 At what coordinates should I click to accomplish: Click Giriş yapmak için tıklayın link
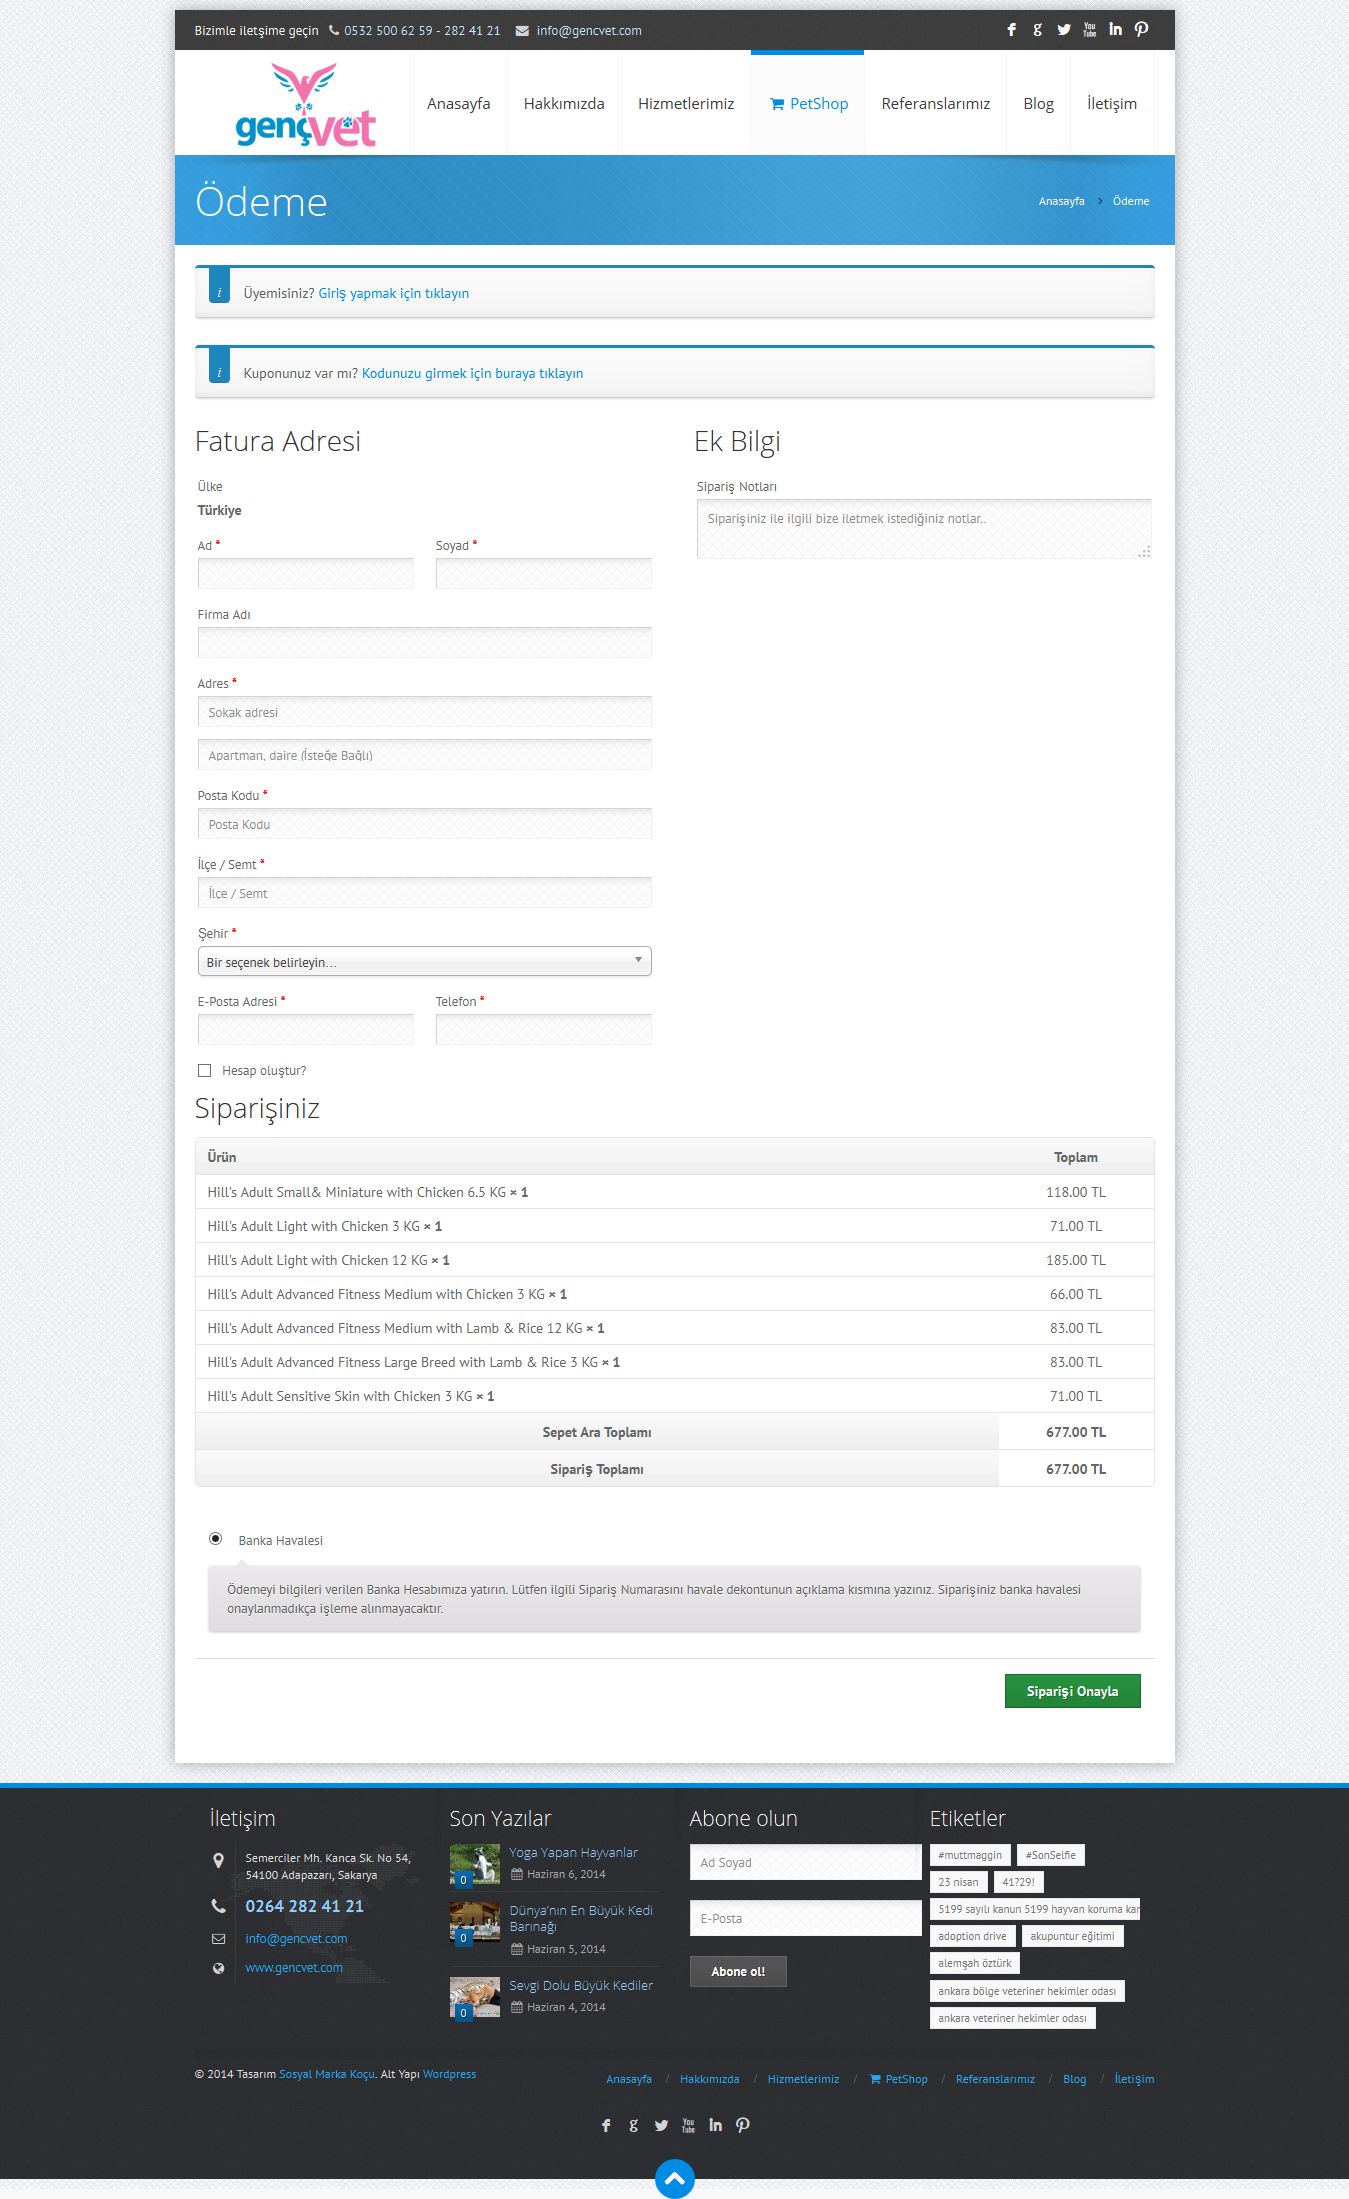pyautogui.click(x=394, y=294)
